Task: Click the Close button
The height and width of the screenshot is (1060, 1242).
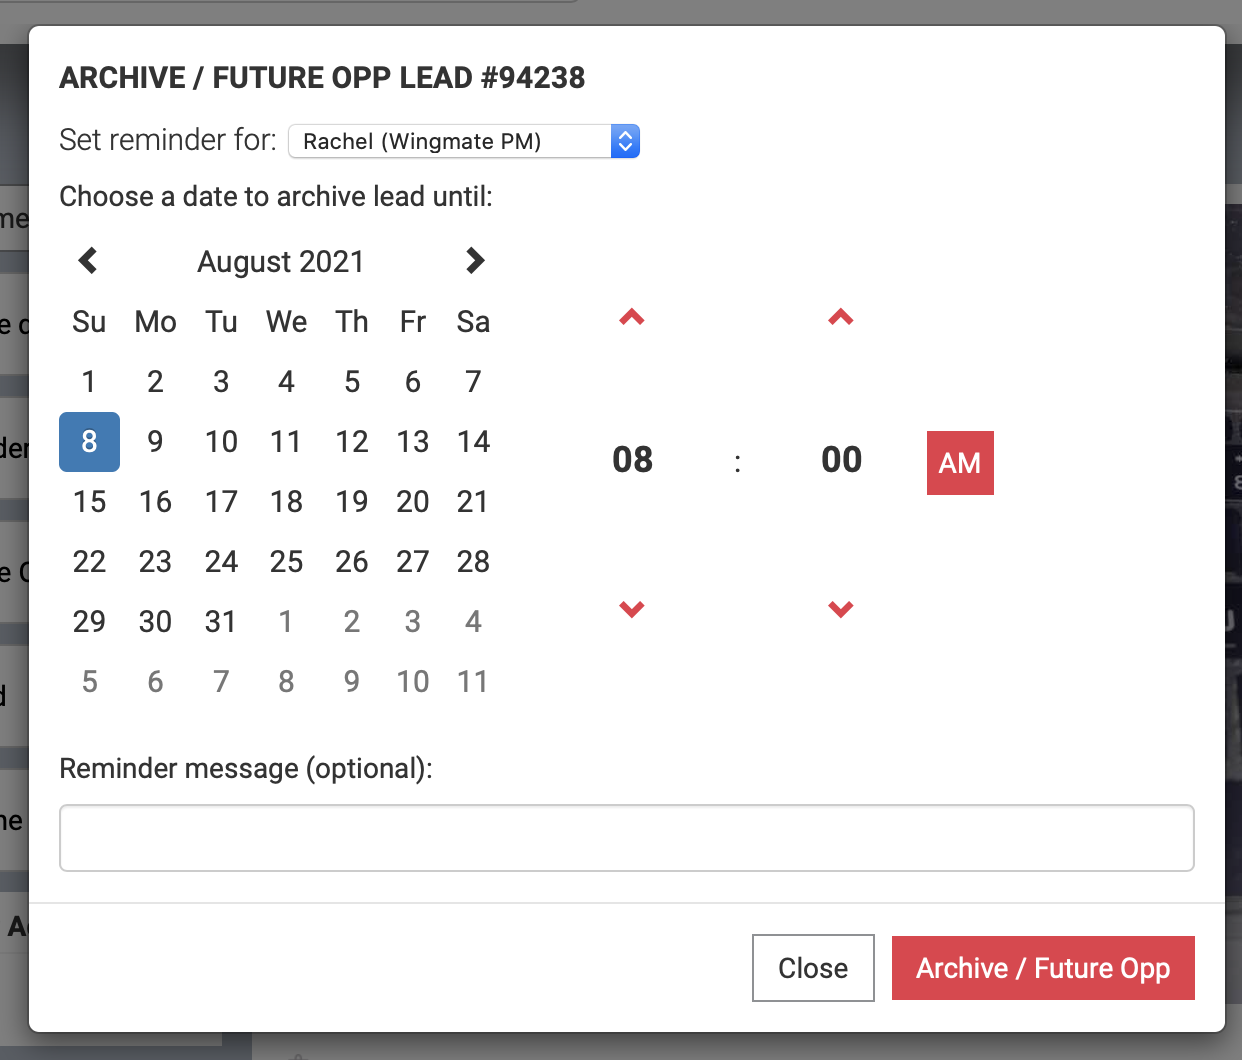Action: tap(813, 968)
